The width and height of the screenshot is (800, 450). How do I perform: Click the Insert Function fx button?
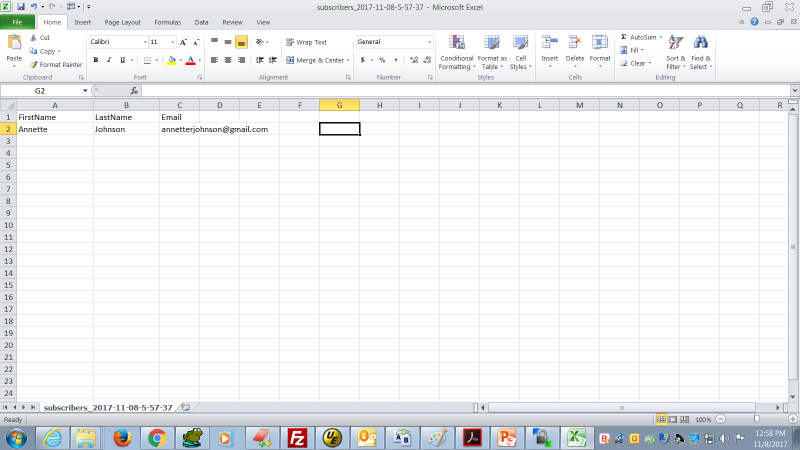134,91
